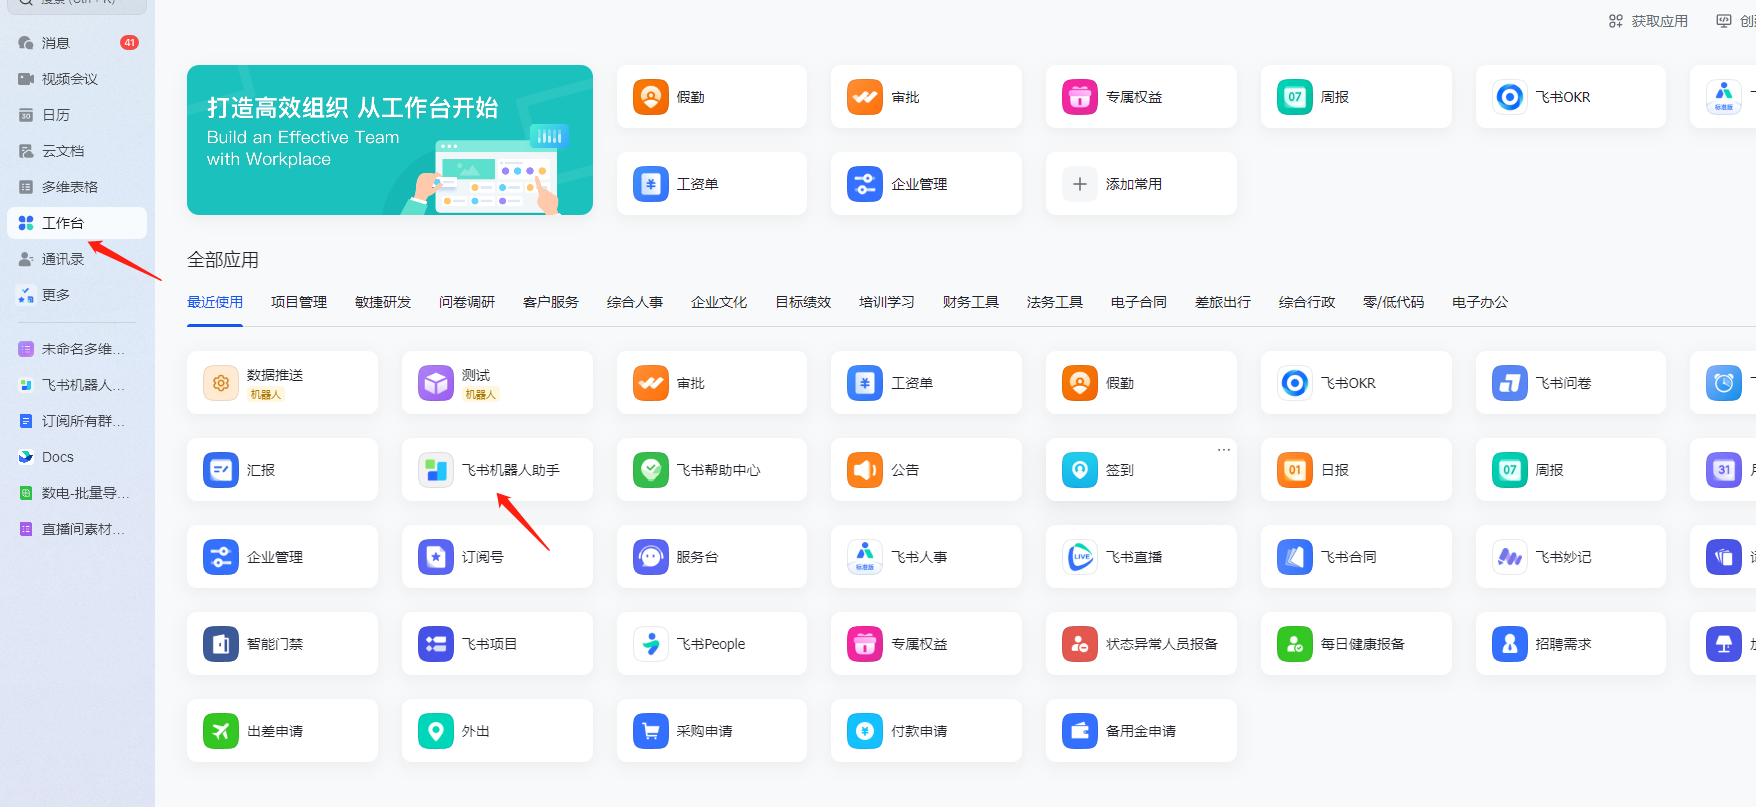Show the 目标绩效 category tab
Image resolution: width=1756 pixels, height=807 pixels.
pyautogui.click(x=803, y=302)
